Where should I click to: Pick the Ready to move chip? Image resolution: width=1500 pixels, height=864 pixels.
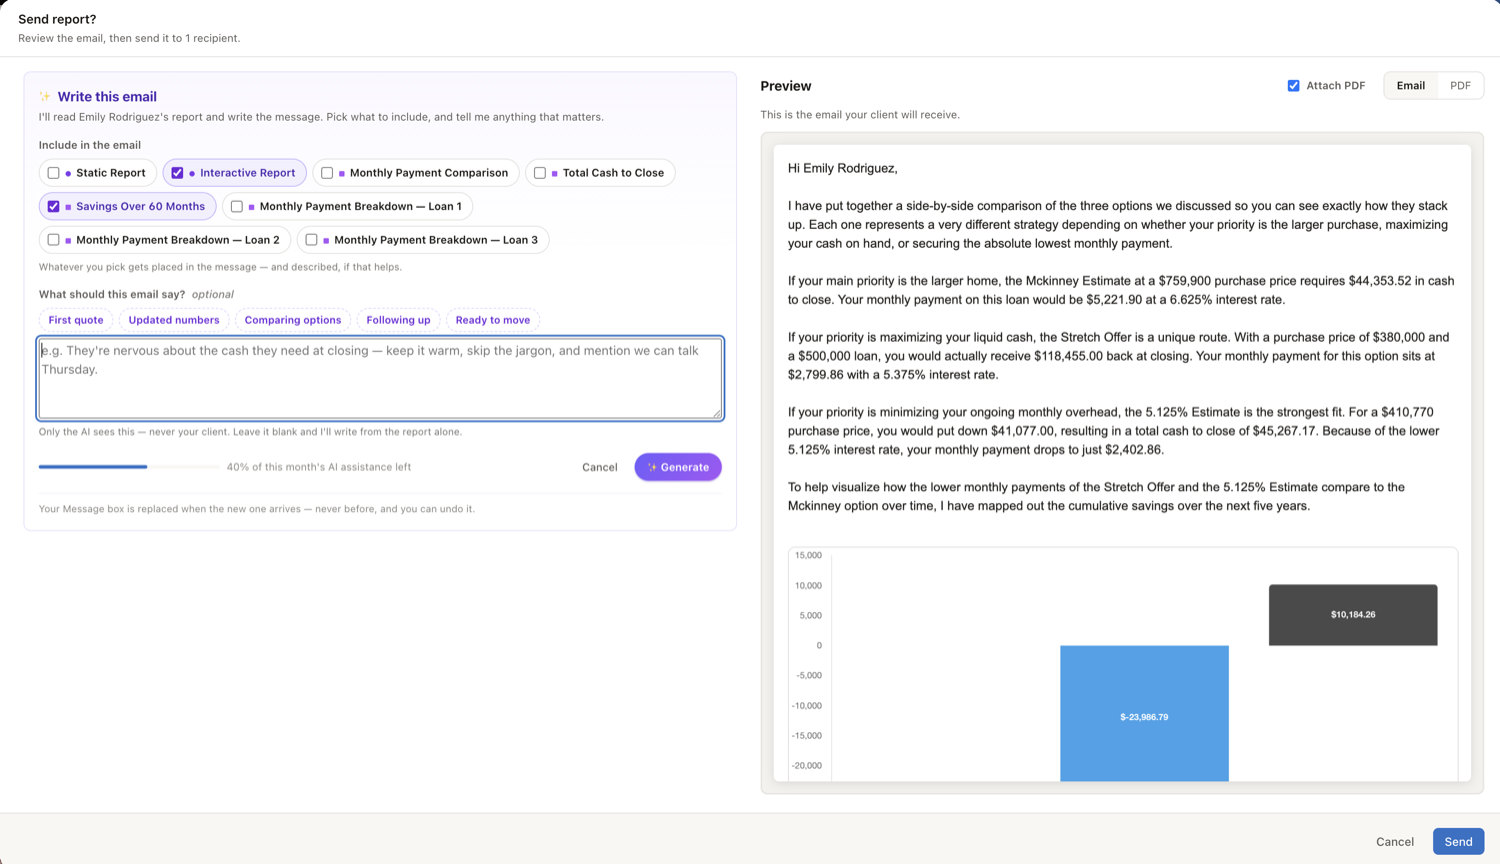click(493, 320)
